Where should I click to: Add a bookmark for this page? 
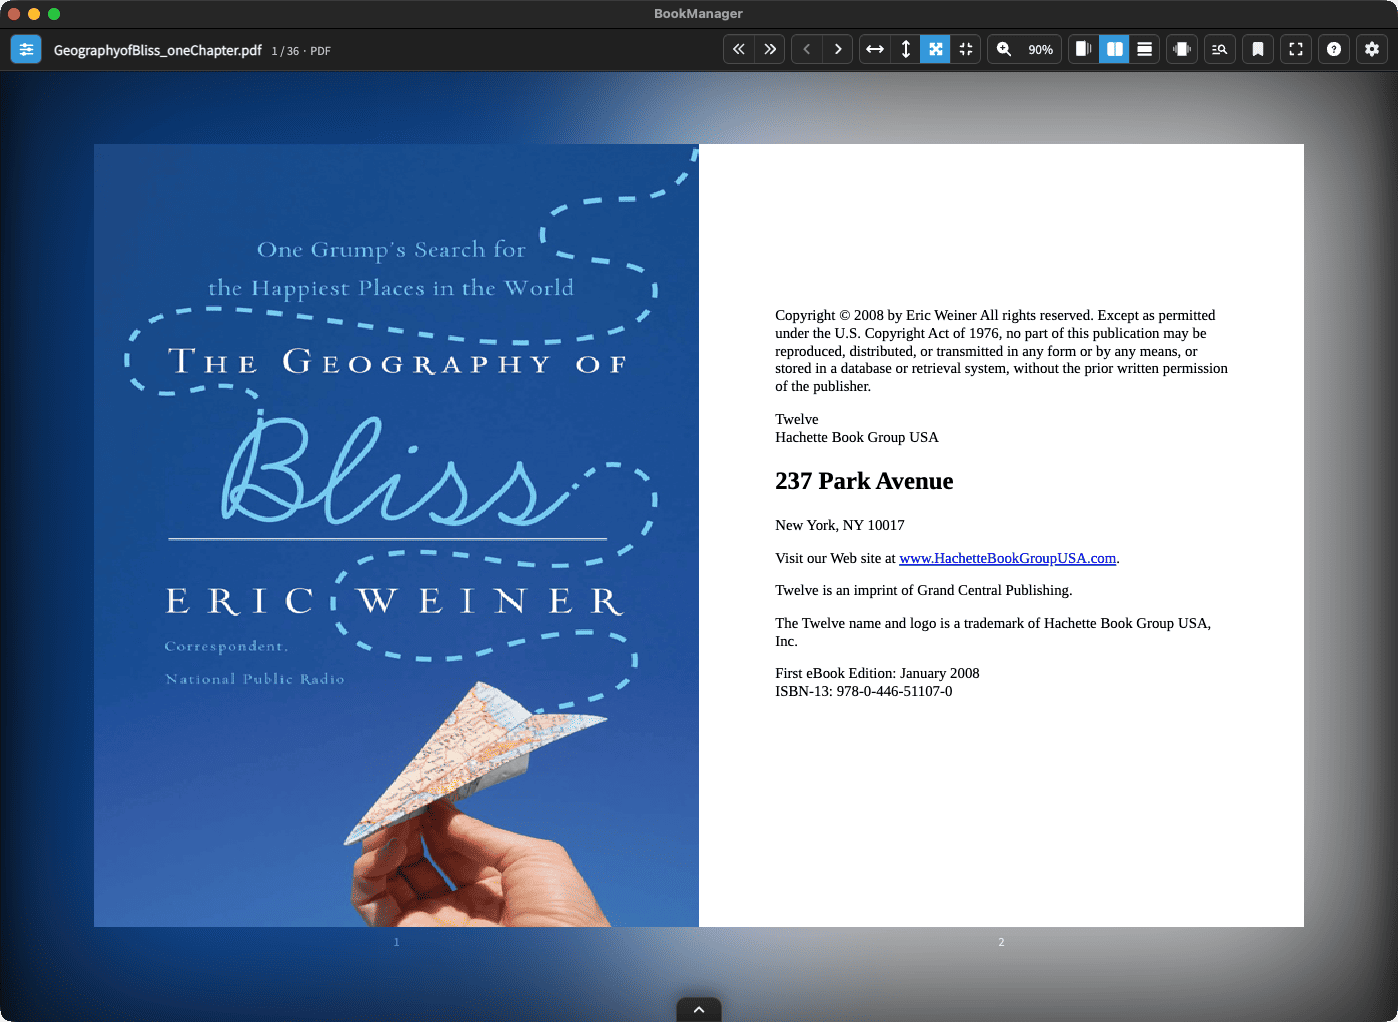pos(1258,49)
